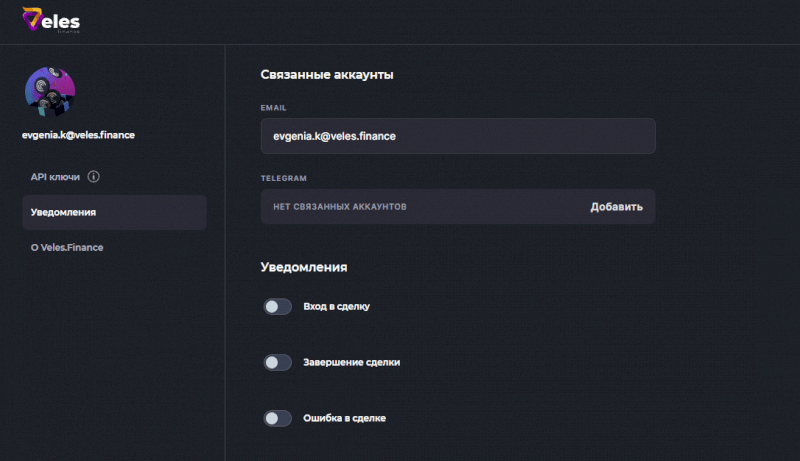
Task: Click the info icon beside API ключи
Action: click(x=94, y=177)
